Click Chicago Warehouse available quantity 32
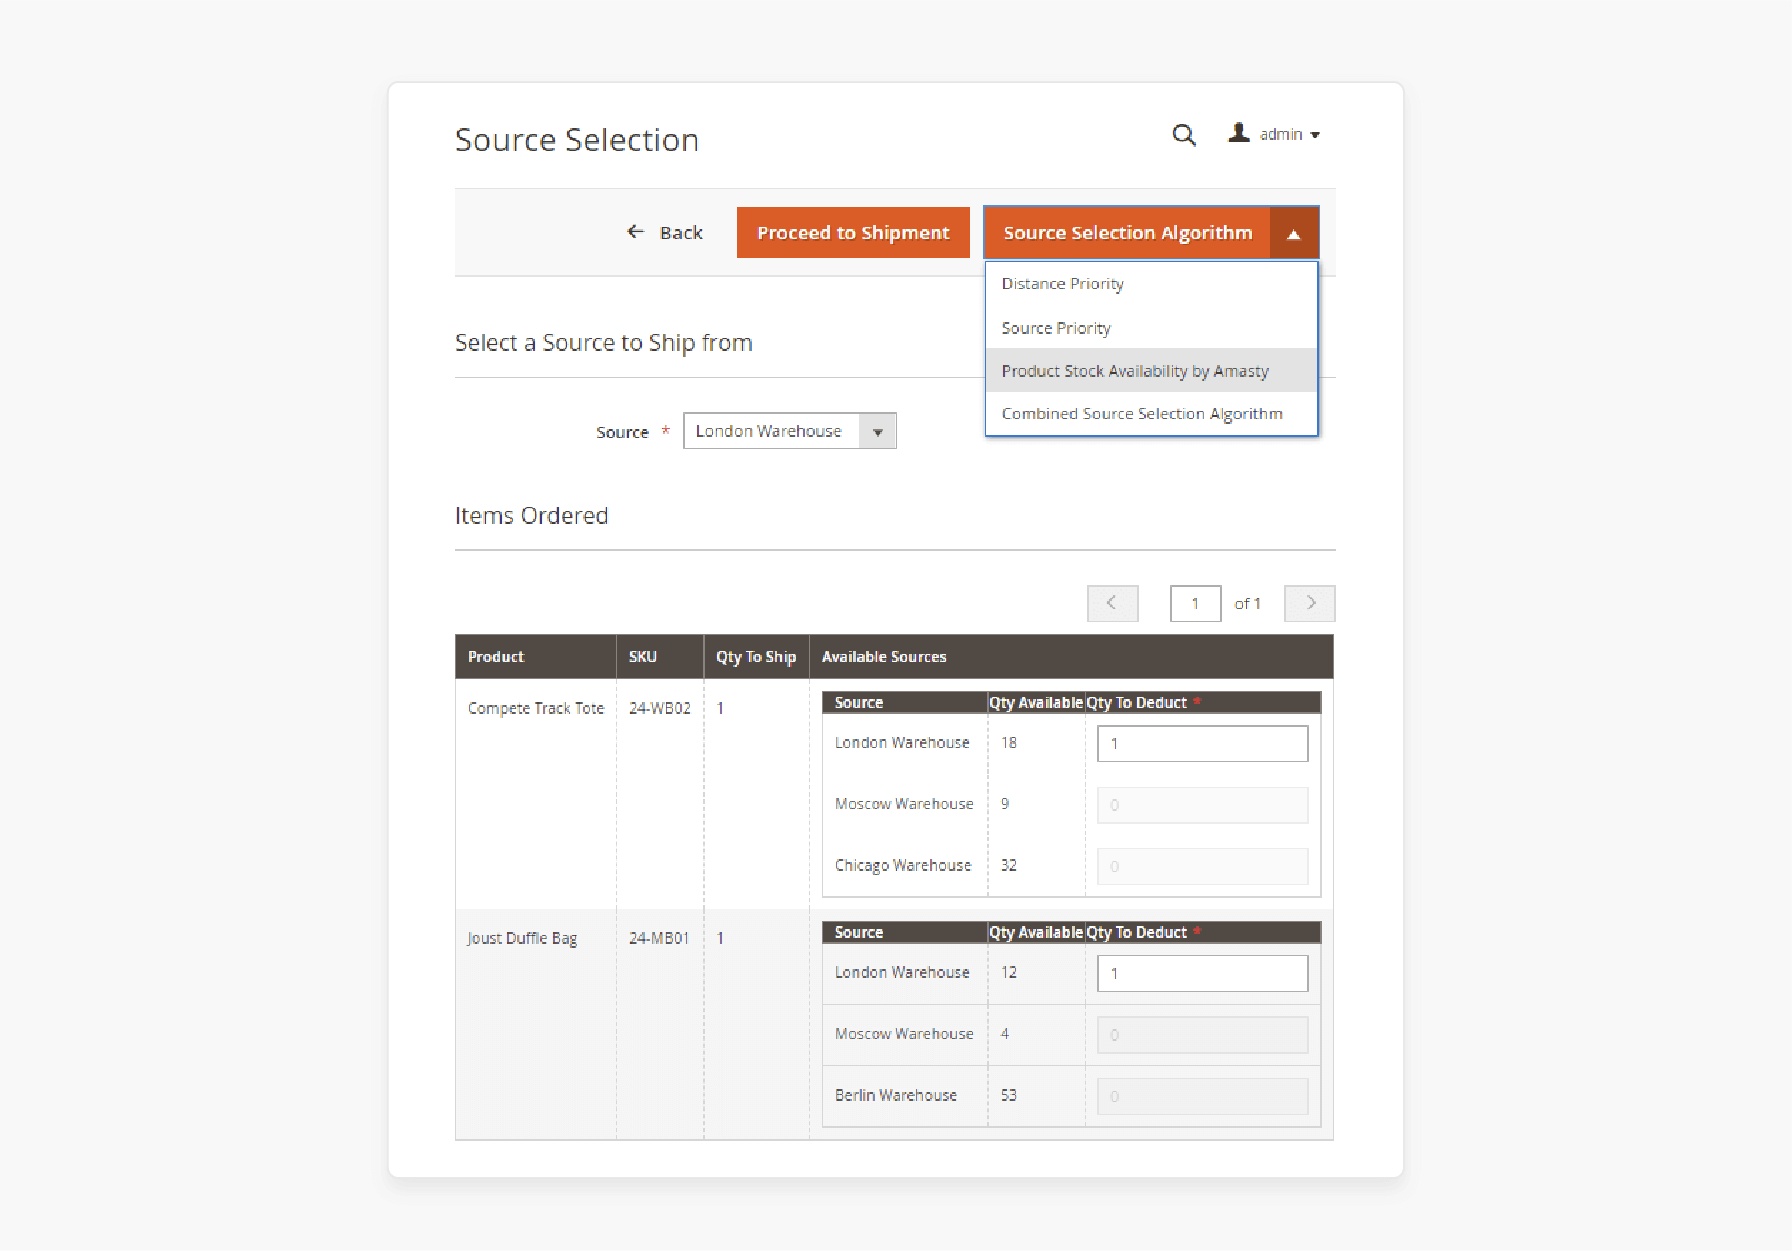 1009,866
